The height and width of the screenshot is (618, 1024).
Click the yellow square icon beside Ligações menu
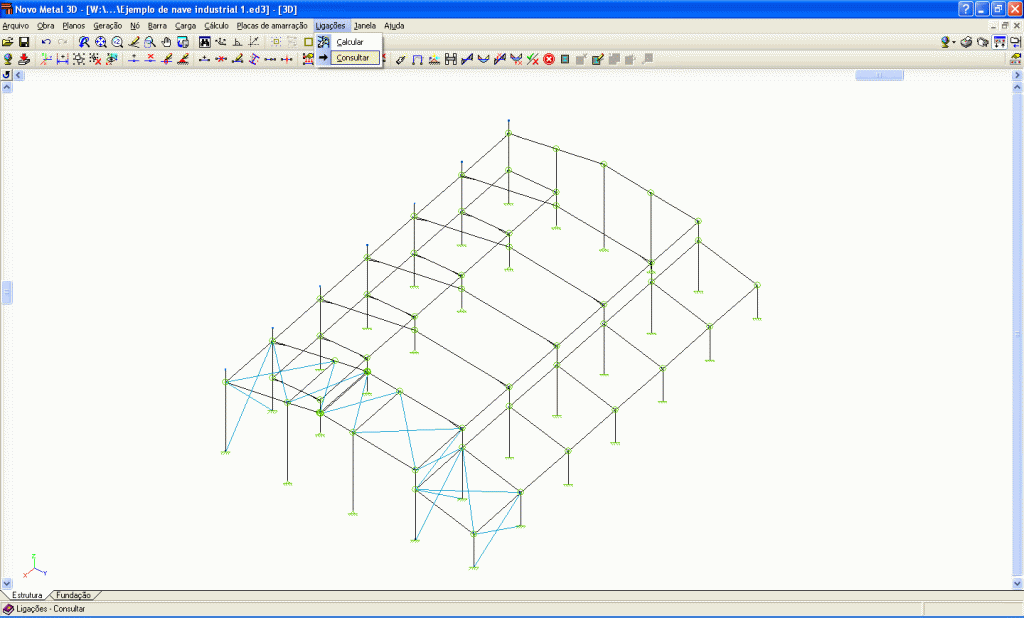tap(308, 42)
